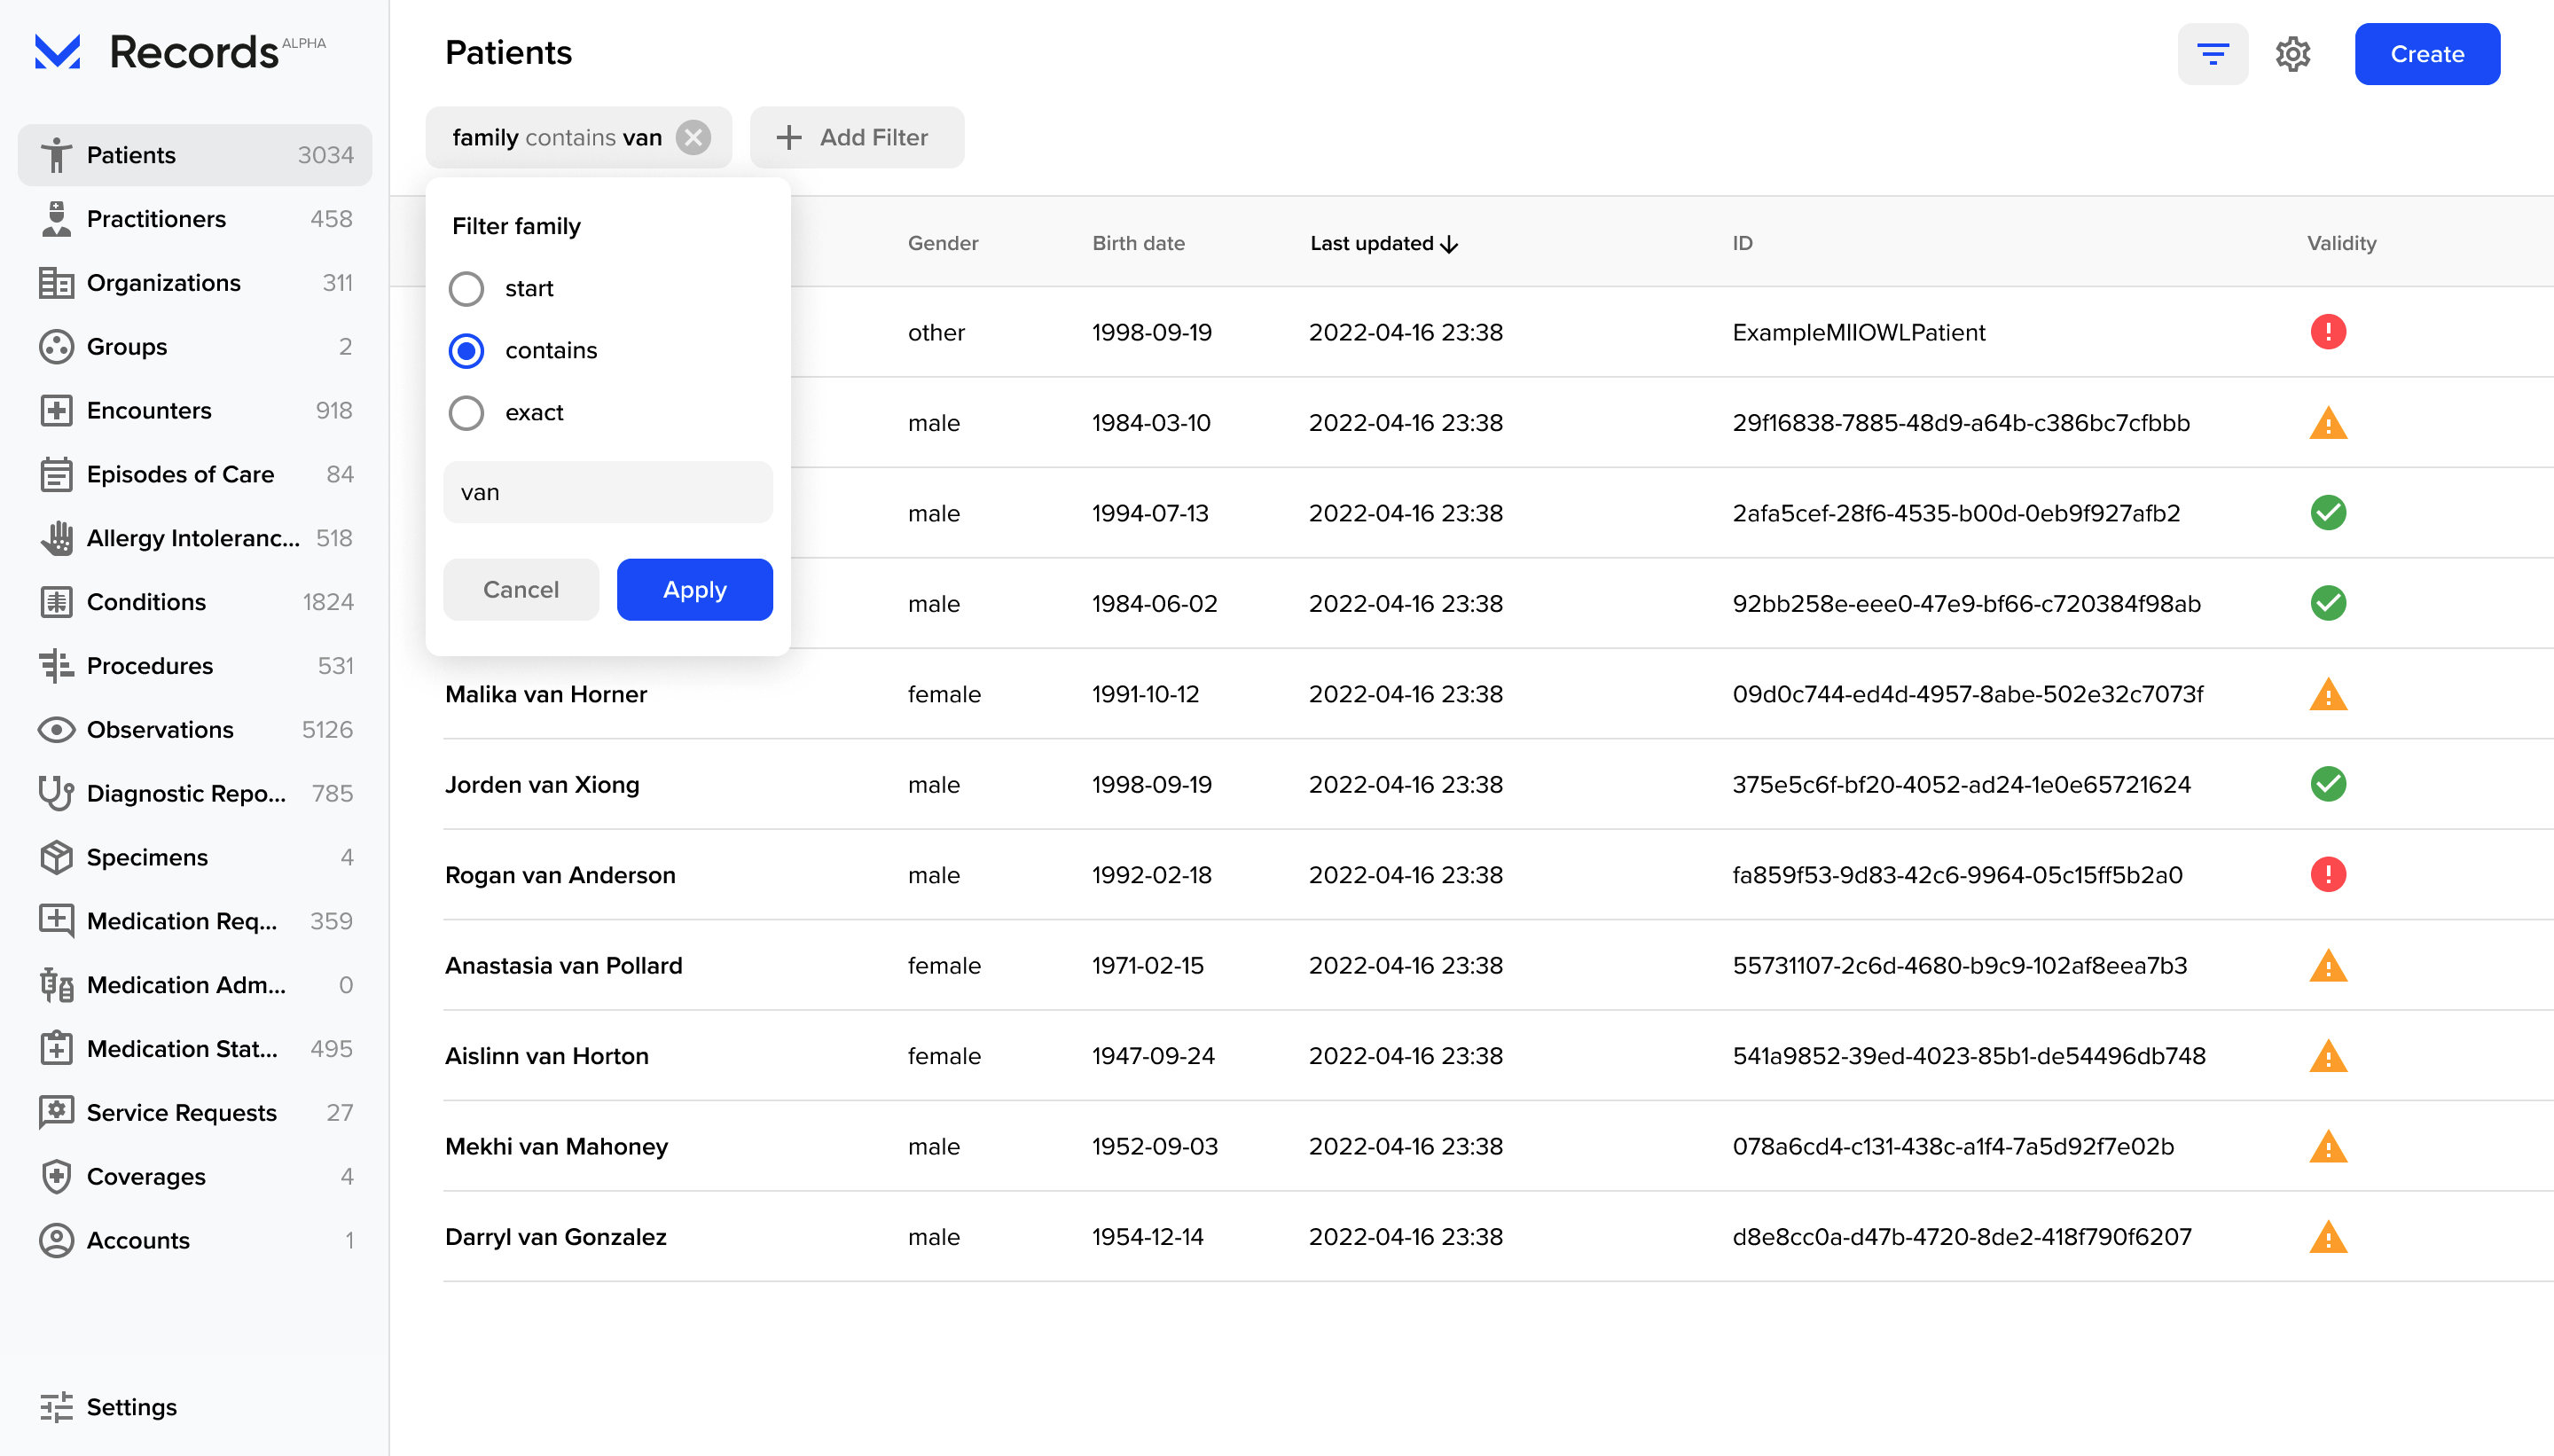This screenshot has height=1456, width=2554.
Task: Click the Organizations building icon
Action: coord(57,283)
